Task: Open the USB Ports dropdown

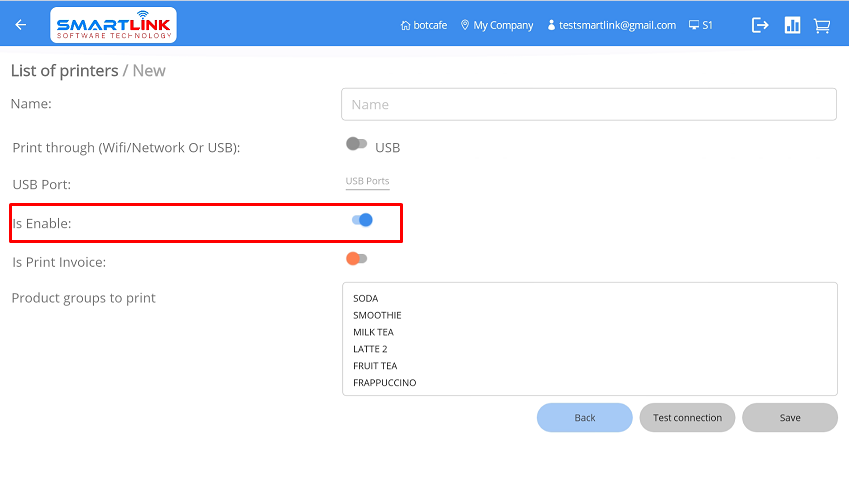Action: 367,181
